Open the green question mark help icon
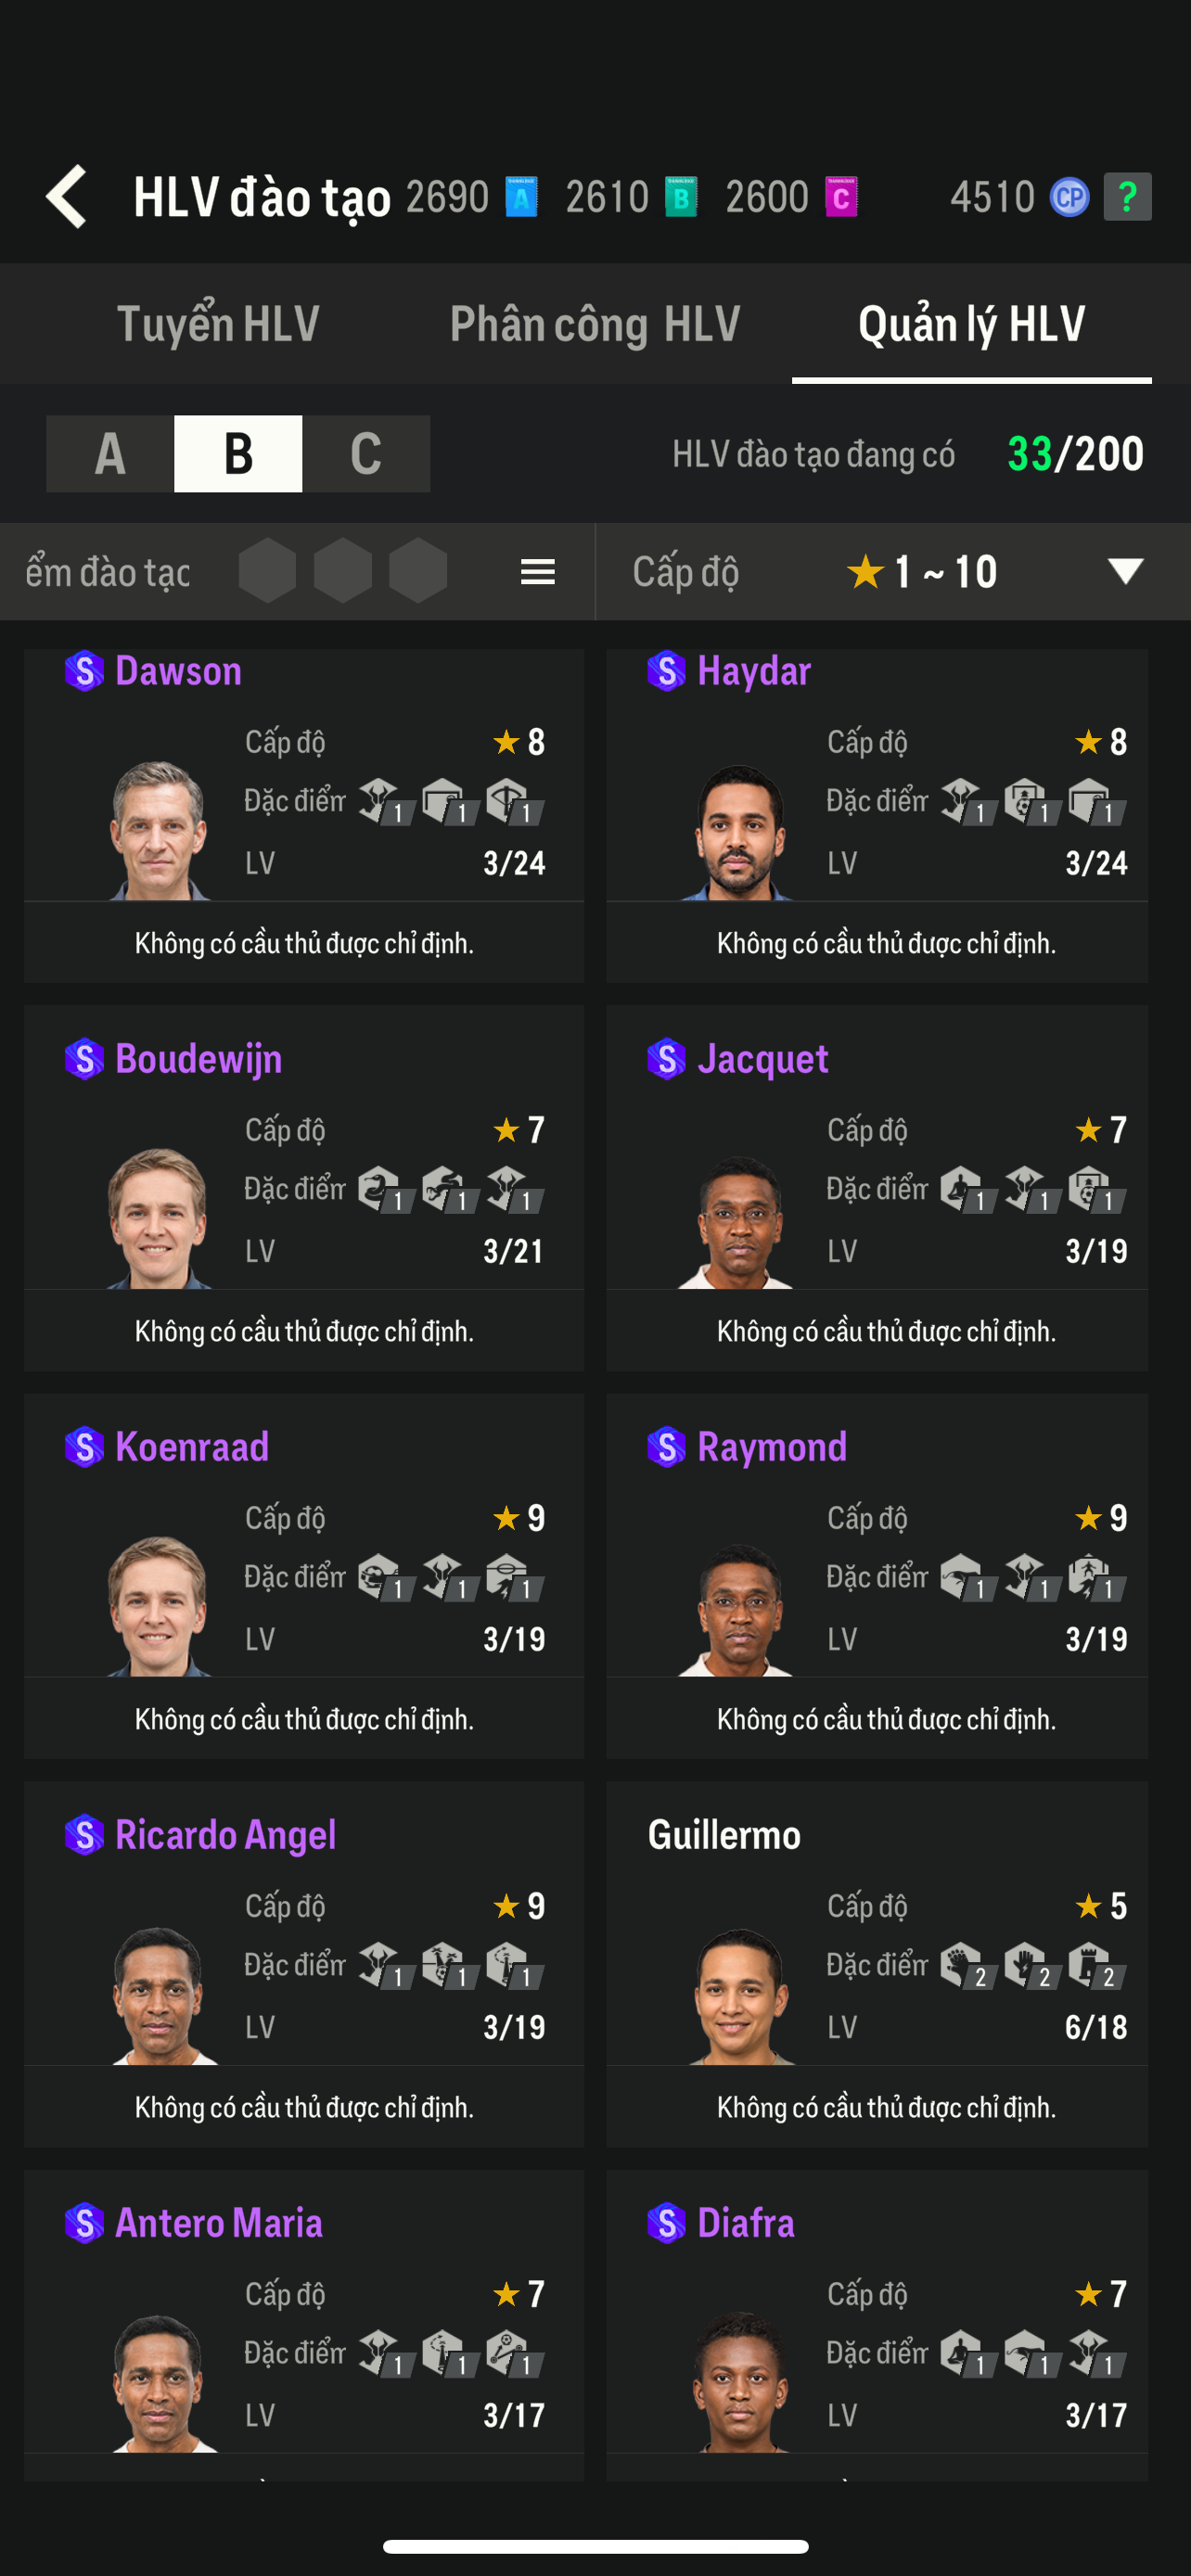Image resolution: width=1191 pixels, height=2576 pixels. [x=1127, y=197]
